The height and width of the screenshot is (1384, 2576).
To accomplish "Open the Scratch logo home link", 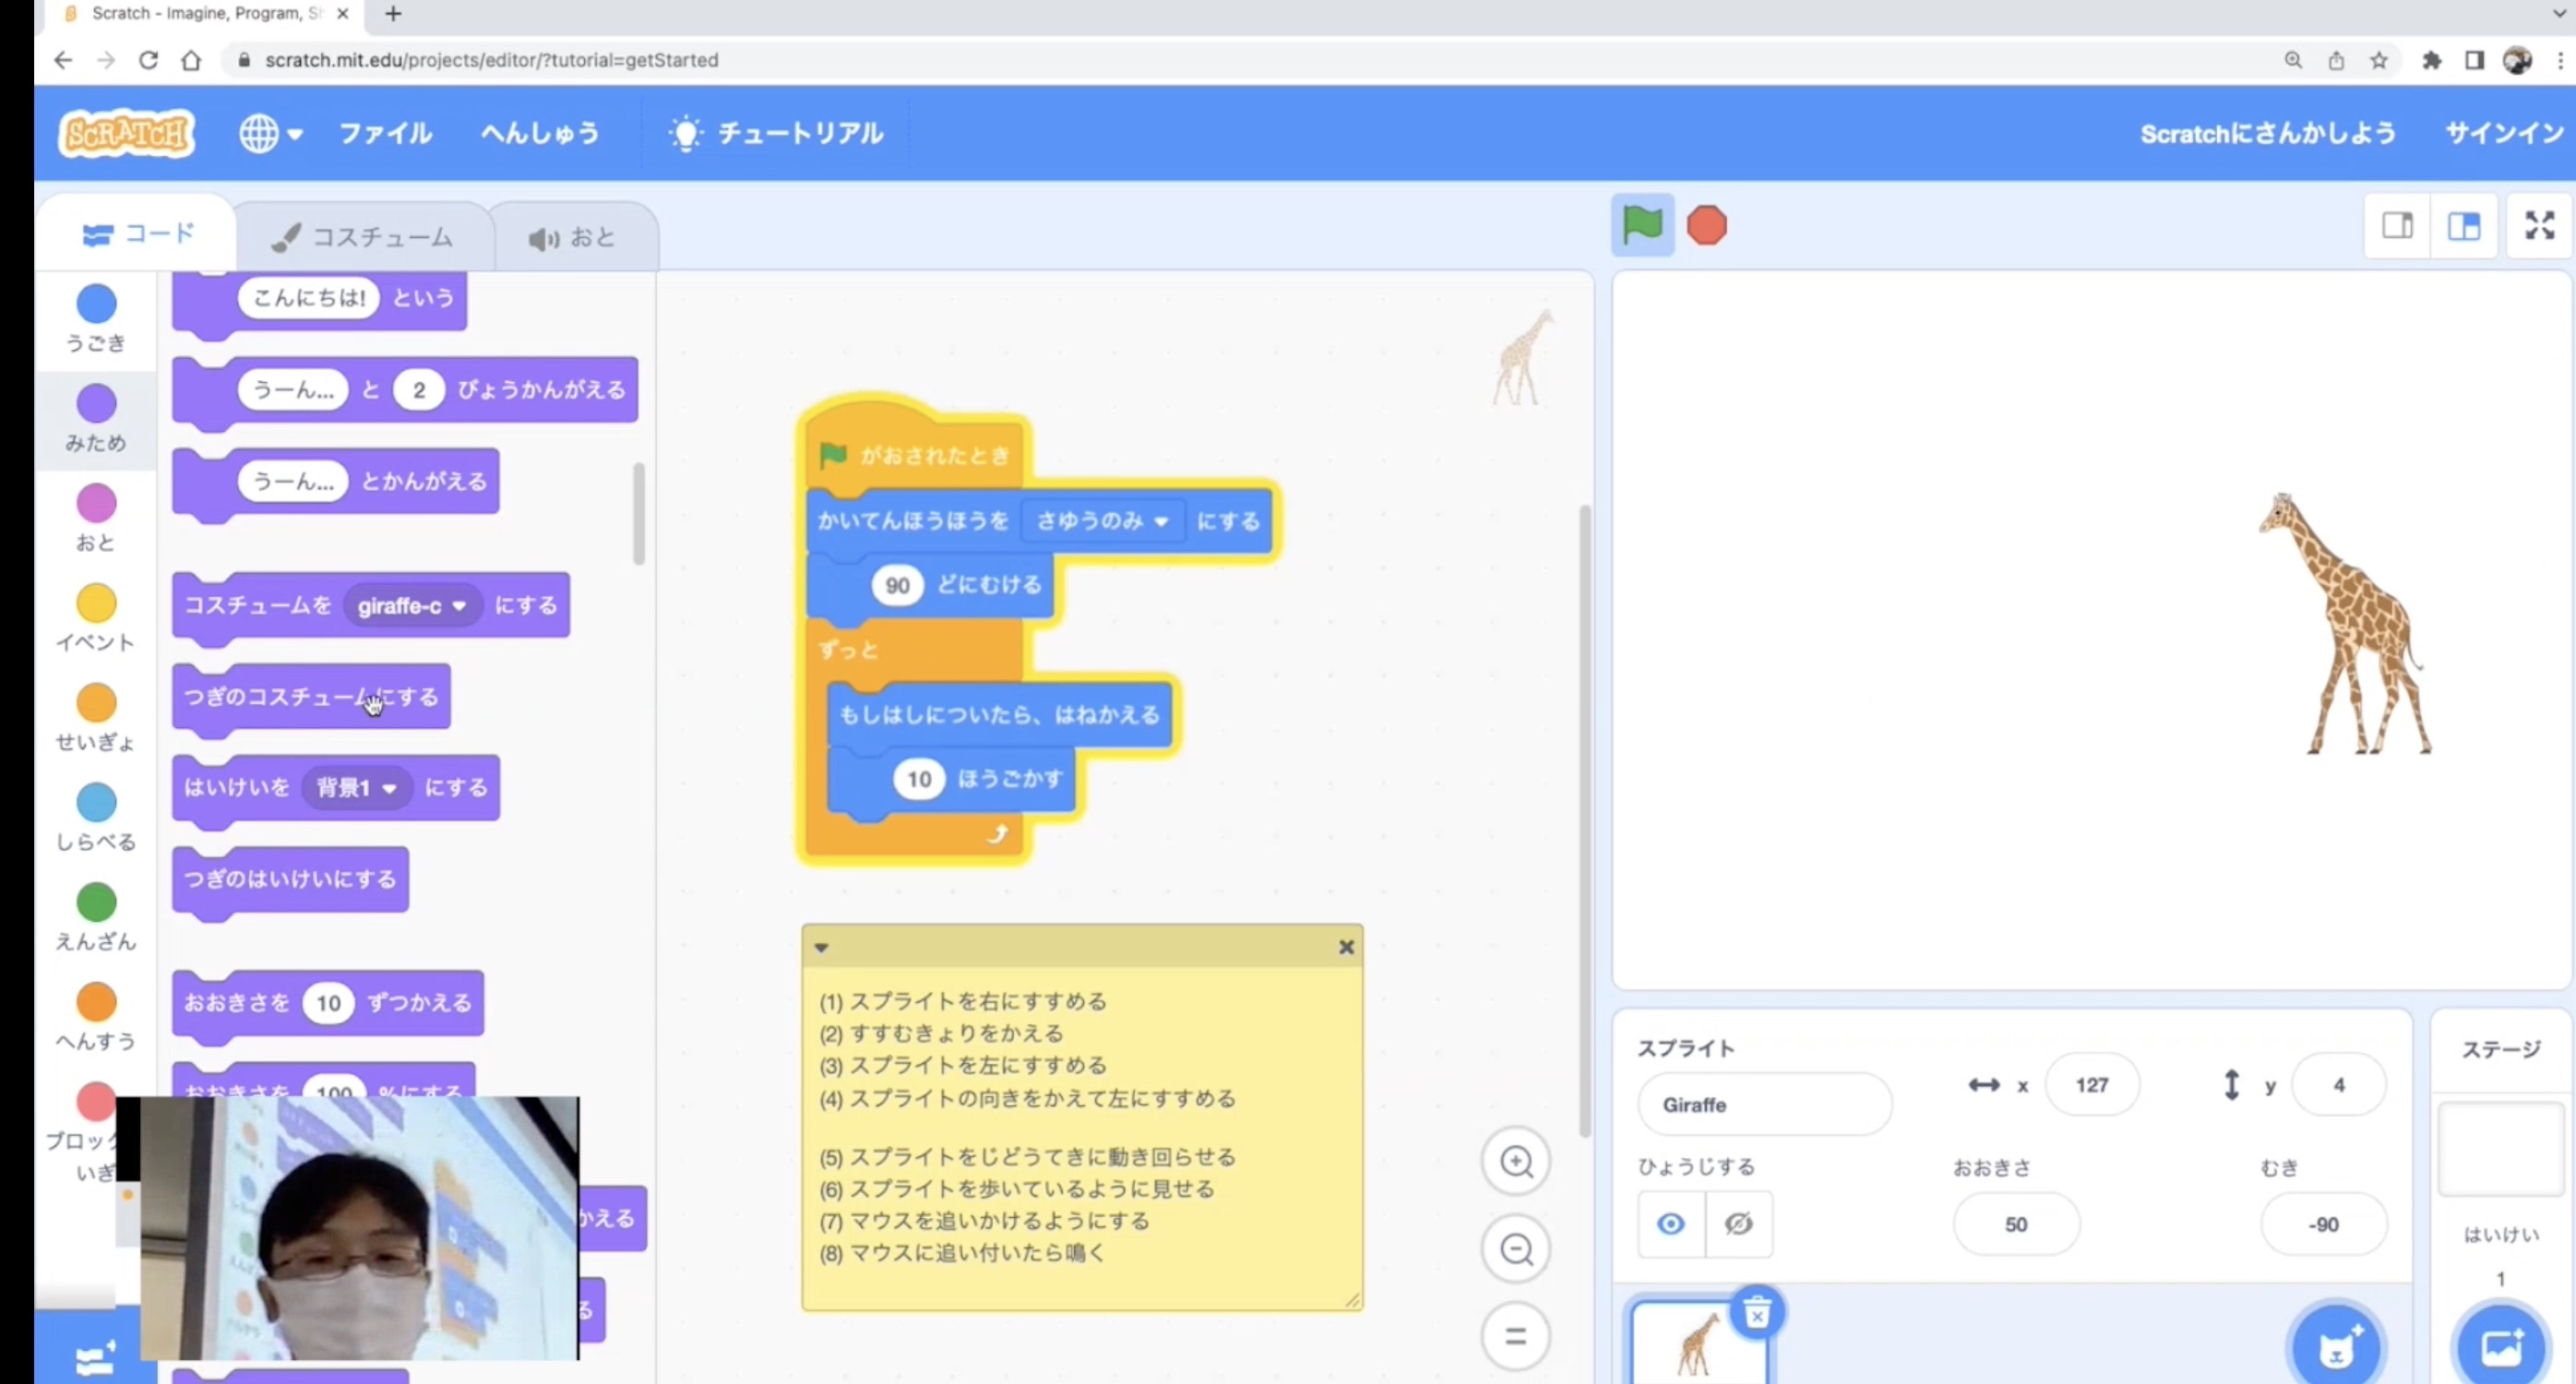I will point(126,133).
